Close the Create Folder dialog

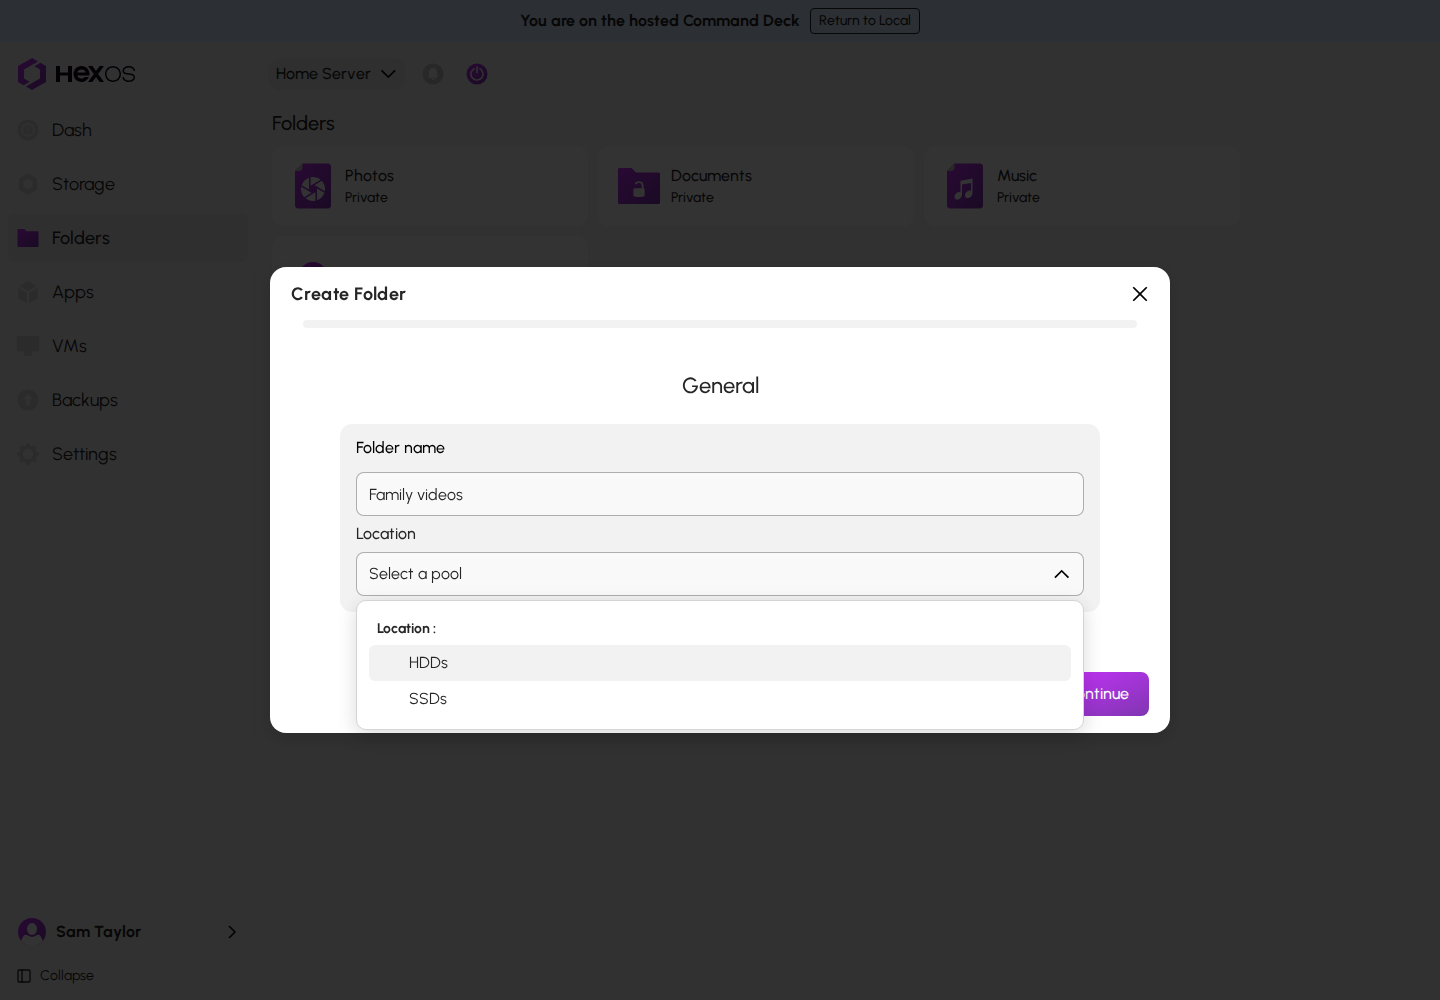coord(1140,294)
